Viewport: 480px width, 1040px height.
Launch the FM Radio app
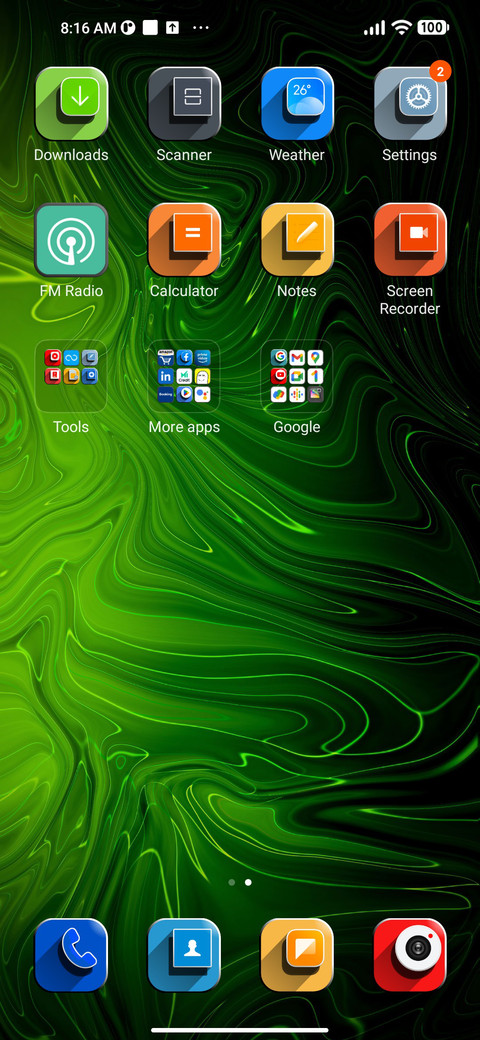click(71, 239)
